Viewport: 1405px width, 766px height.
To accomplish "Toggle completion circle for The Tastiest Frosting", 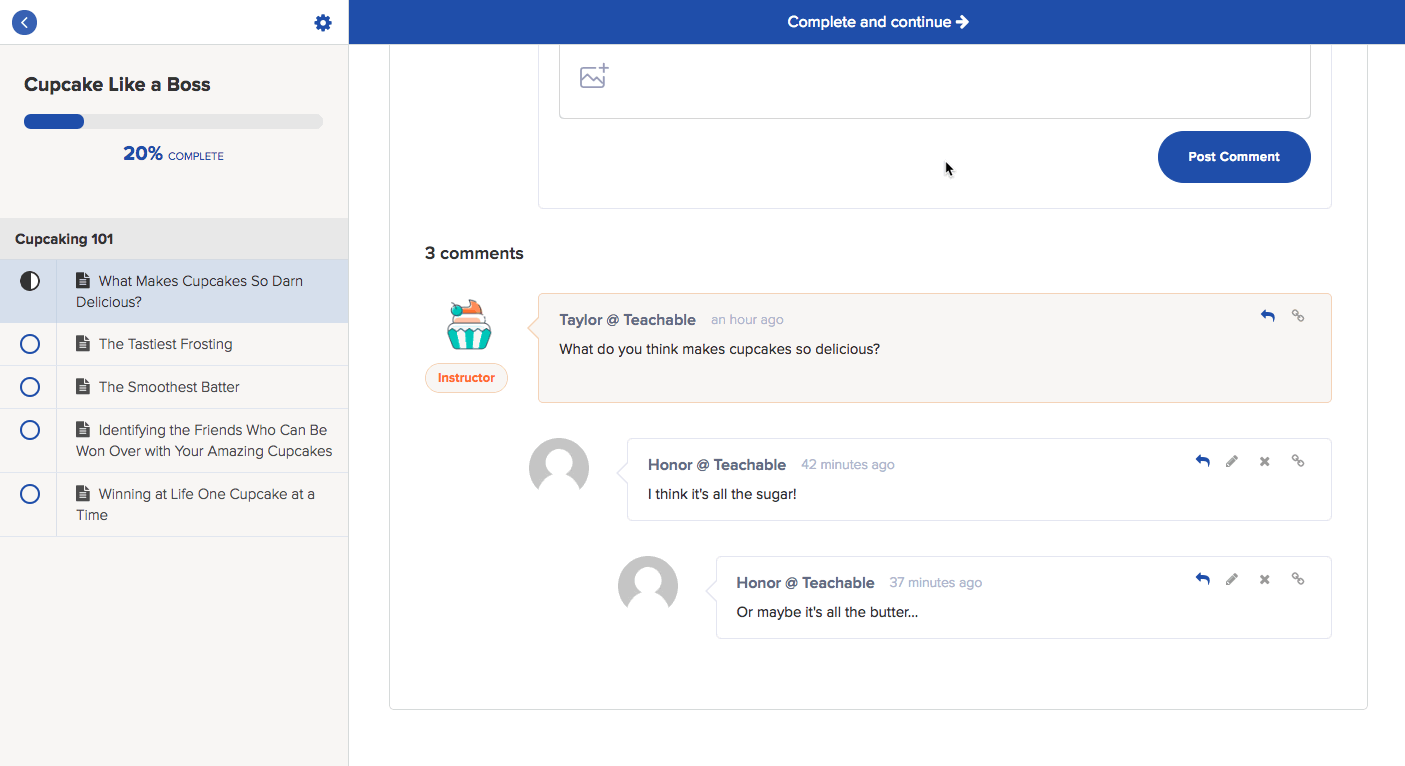I will pos(30,344).
